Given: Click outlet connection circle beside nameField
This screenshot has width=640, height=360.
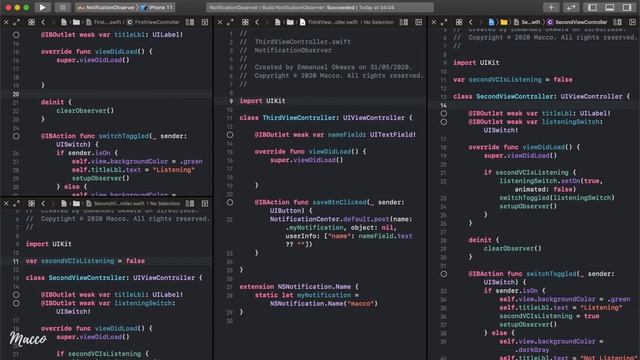Looking at the screenshot, I should 230,135.
